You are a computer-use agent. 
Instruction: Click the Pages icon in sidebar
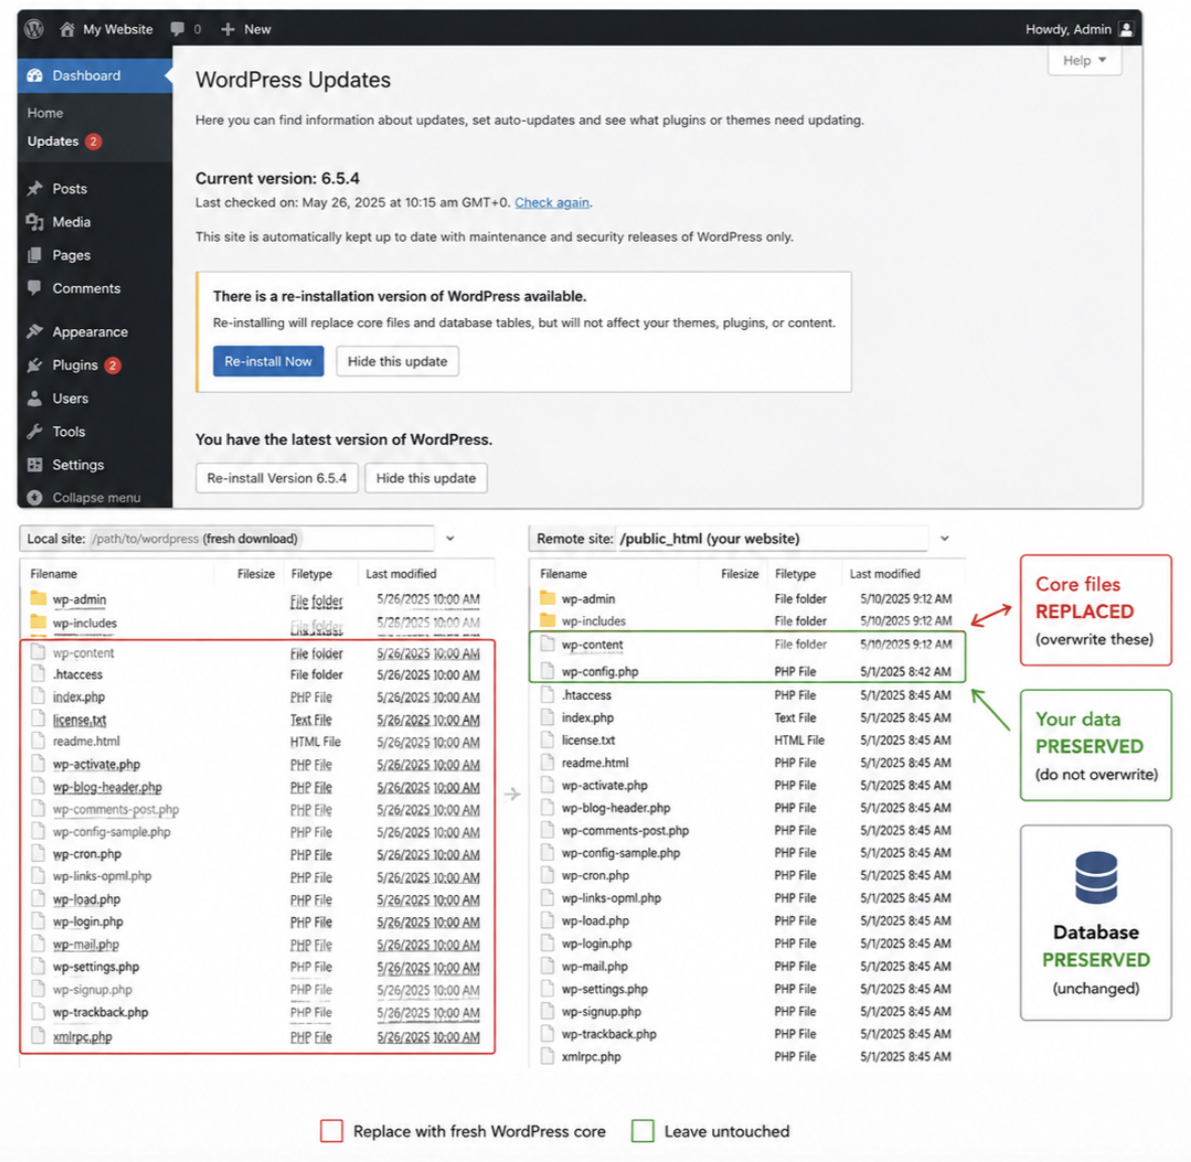[35, 255]
